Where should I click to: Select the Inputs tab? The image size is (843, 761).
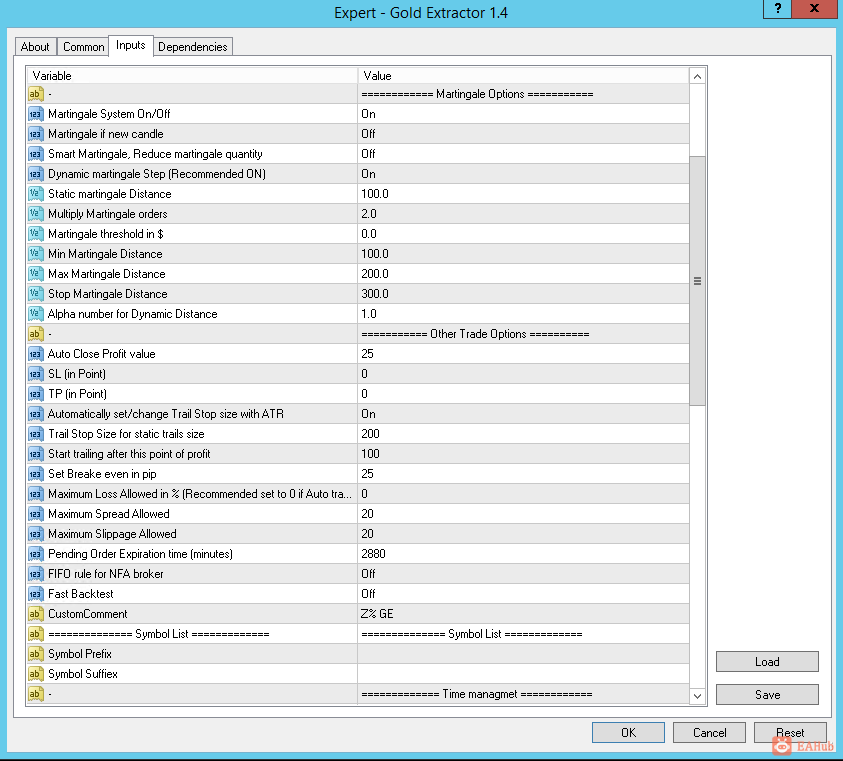tap(131, 45)
